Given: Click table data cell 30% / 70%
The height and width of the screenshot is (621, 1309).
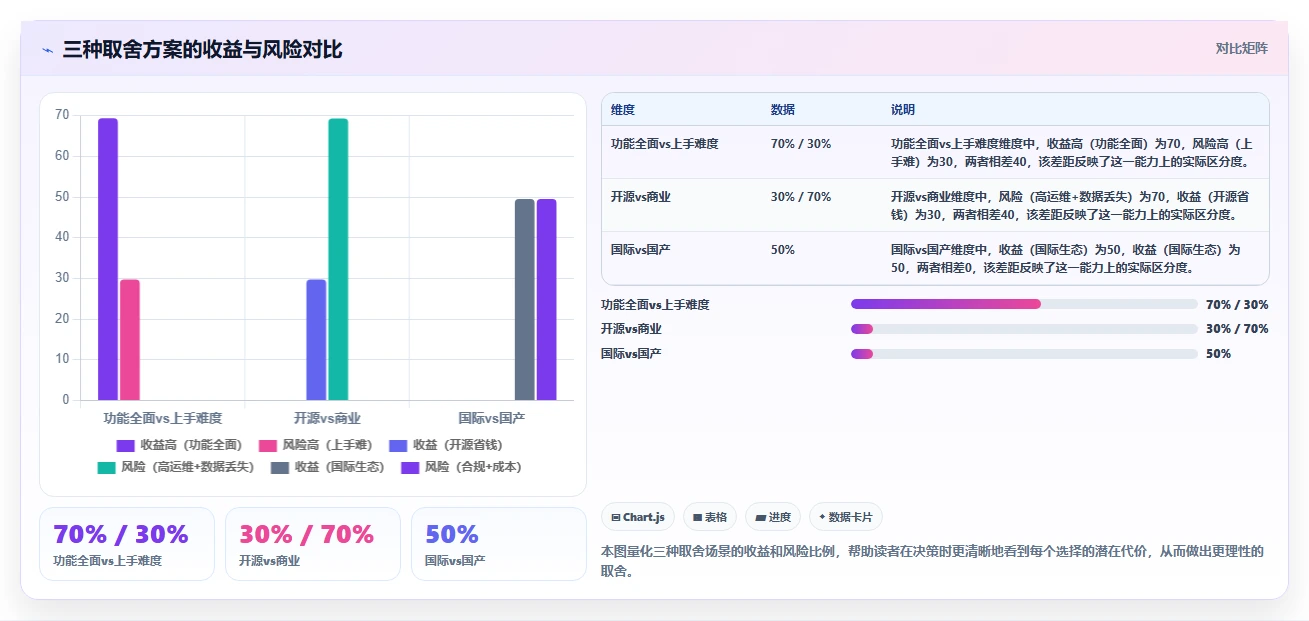Looking at the screenshot, I should click(801, 197).
